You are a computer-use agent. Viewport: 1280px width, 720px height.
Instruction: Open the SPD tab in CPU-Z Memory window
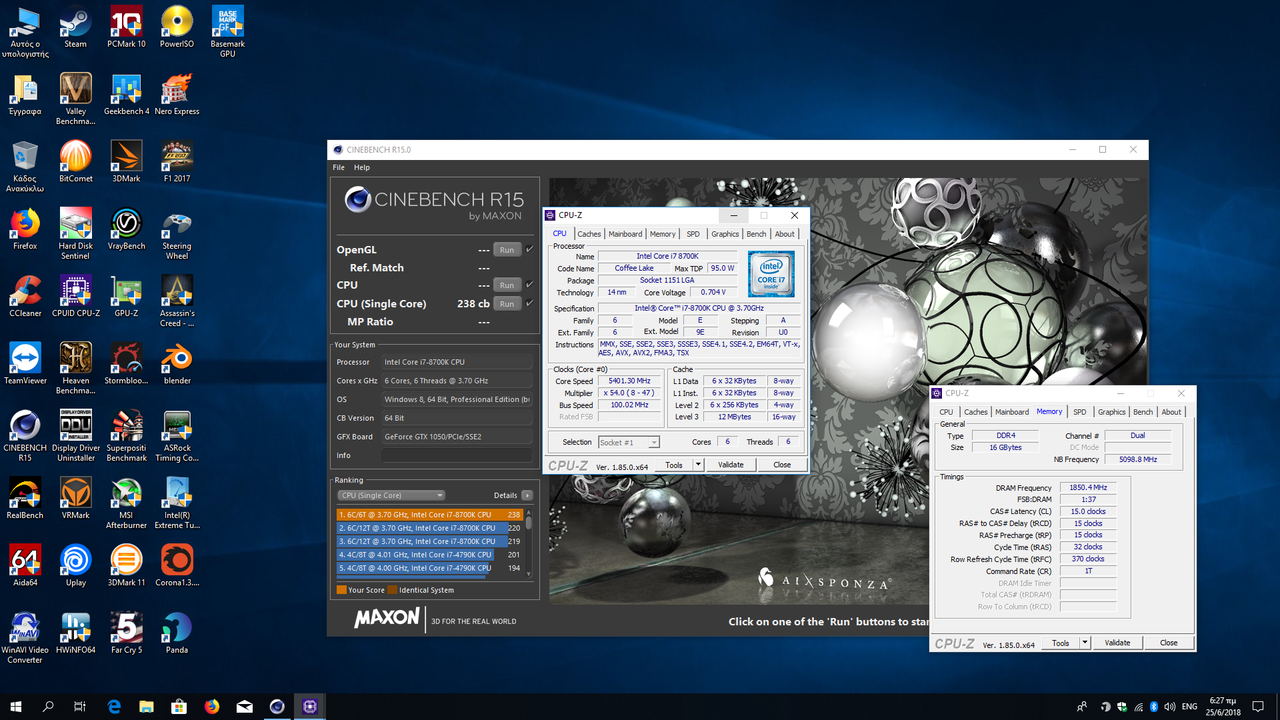pyautogui.click(x=1080, y=412)
